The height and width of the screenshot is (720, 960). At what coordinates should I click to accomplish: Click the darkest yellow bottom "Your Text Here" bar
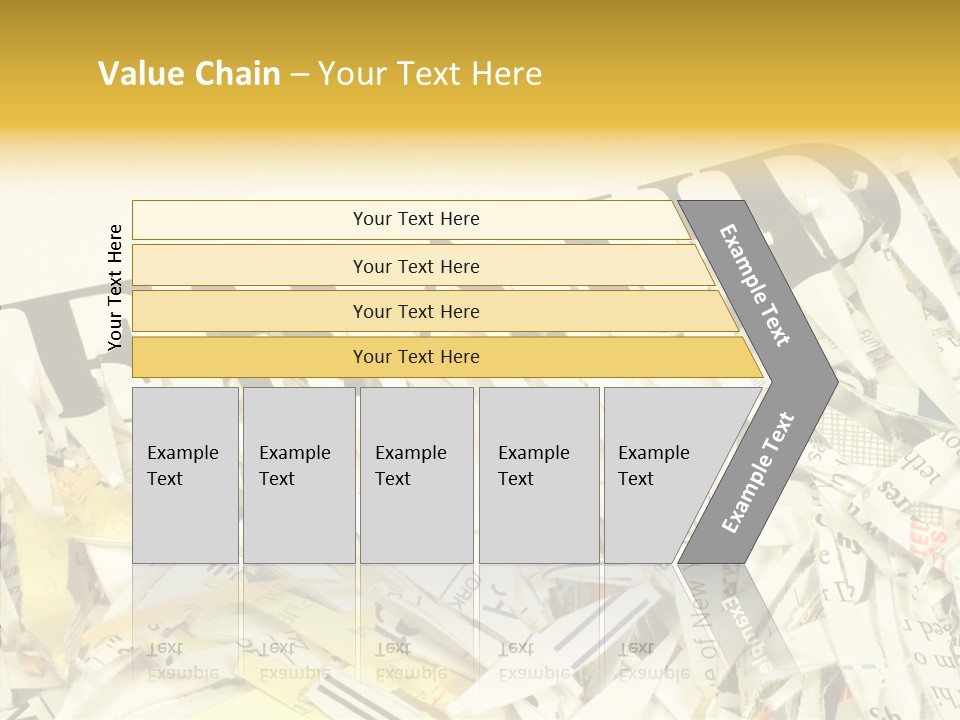click(x=416, y=357)
